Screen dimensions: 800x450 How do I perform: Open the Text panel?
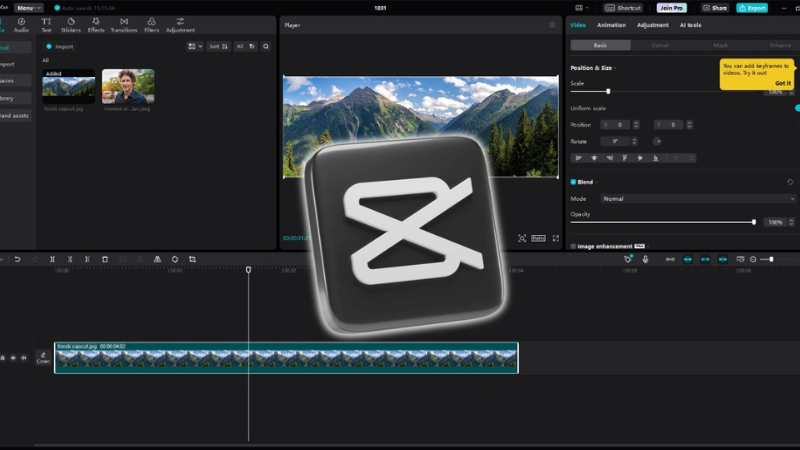46,25
